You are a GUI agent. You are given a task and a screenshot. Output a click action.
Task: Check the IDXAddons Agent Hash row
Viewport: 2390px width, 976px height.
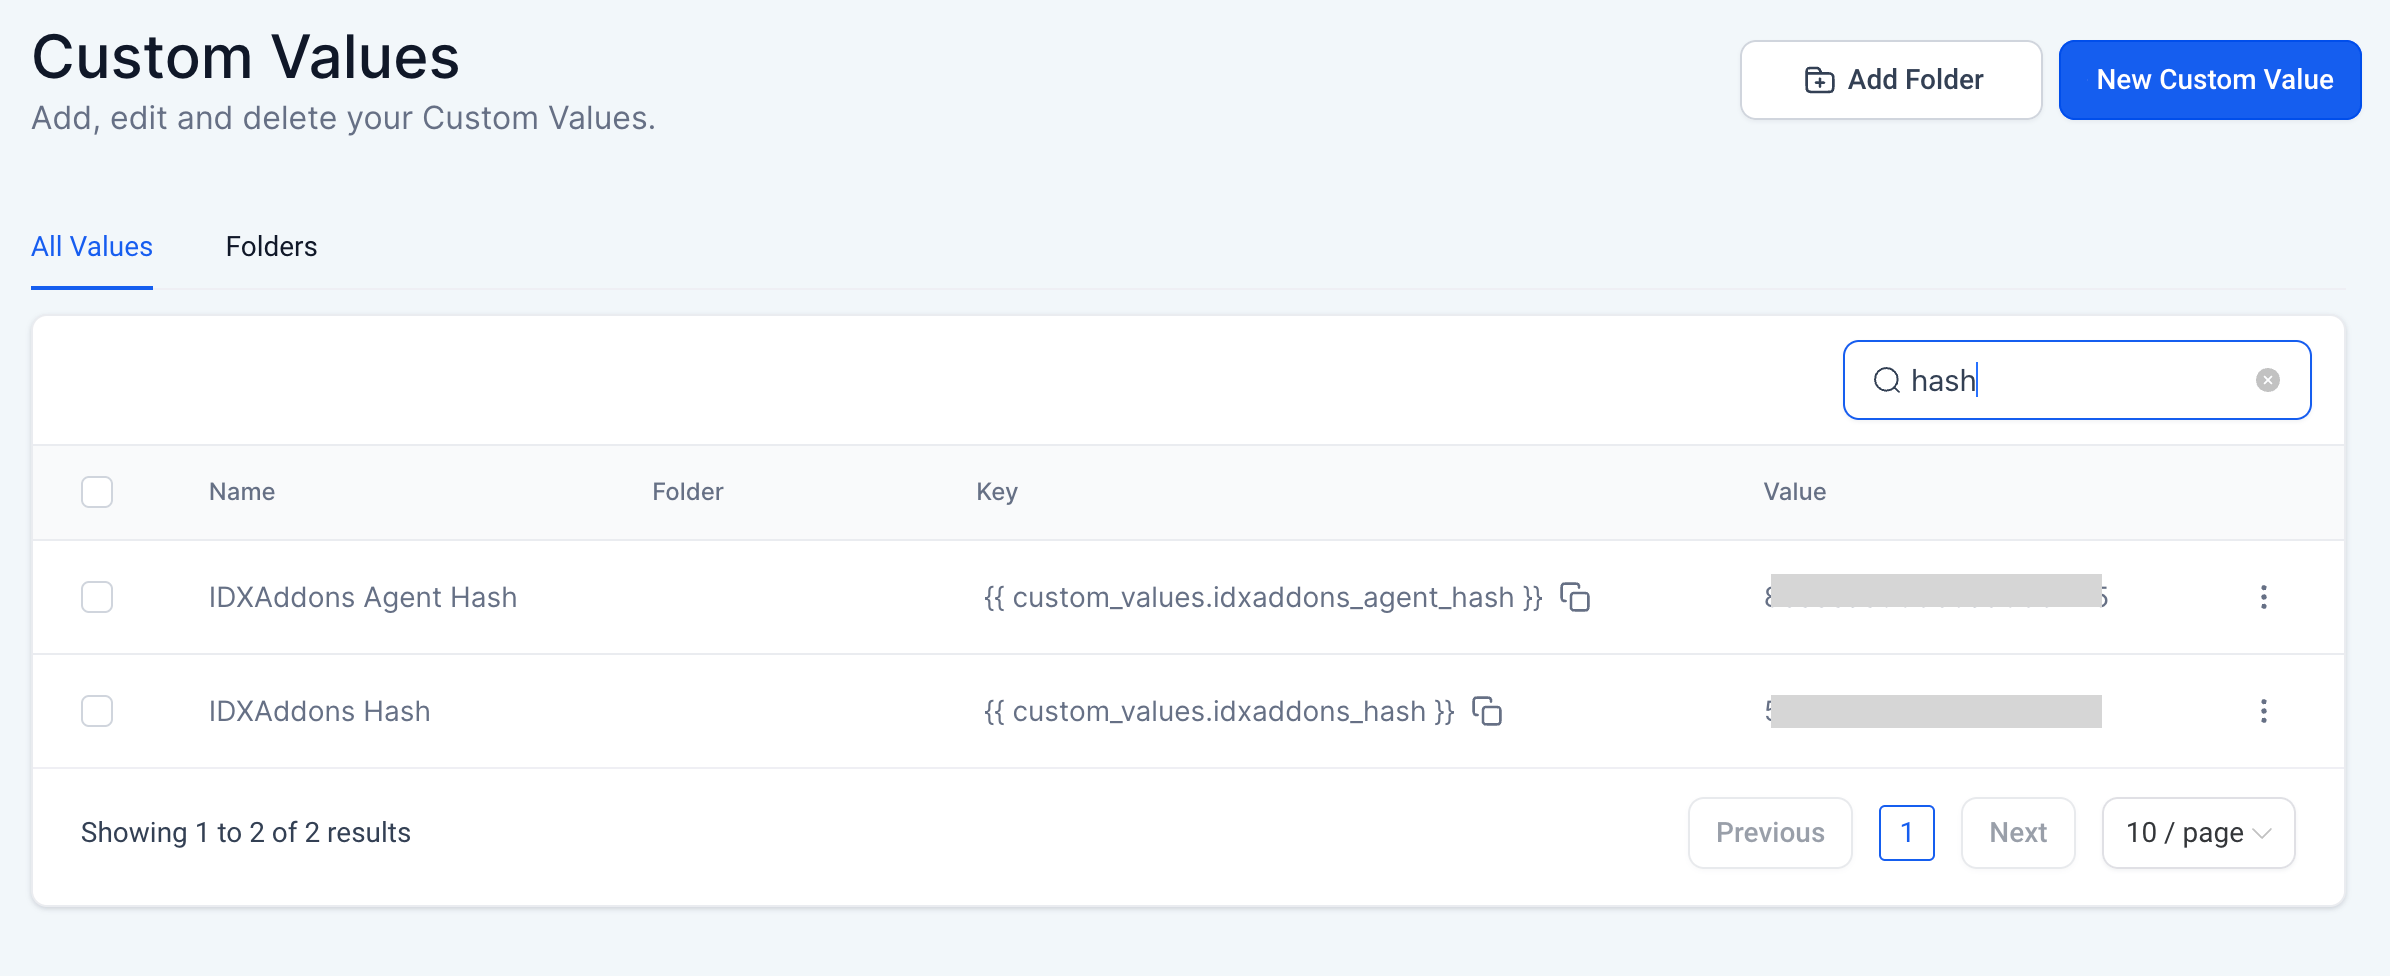[x=97, y=597]
